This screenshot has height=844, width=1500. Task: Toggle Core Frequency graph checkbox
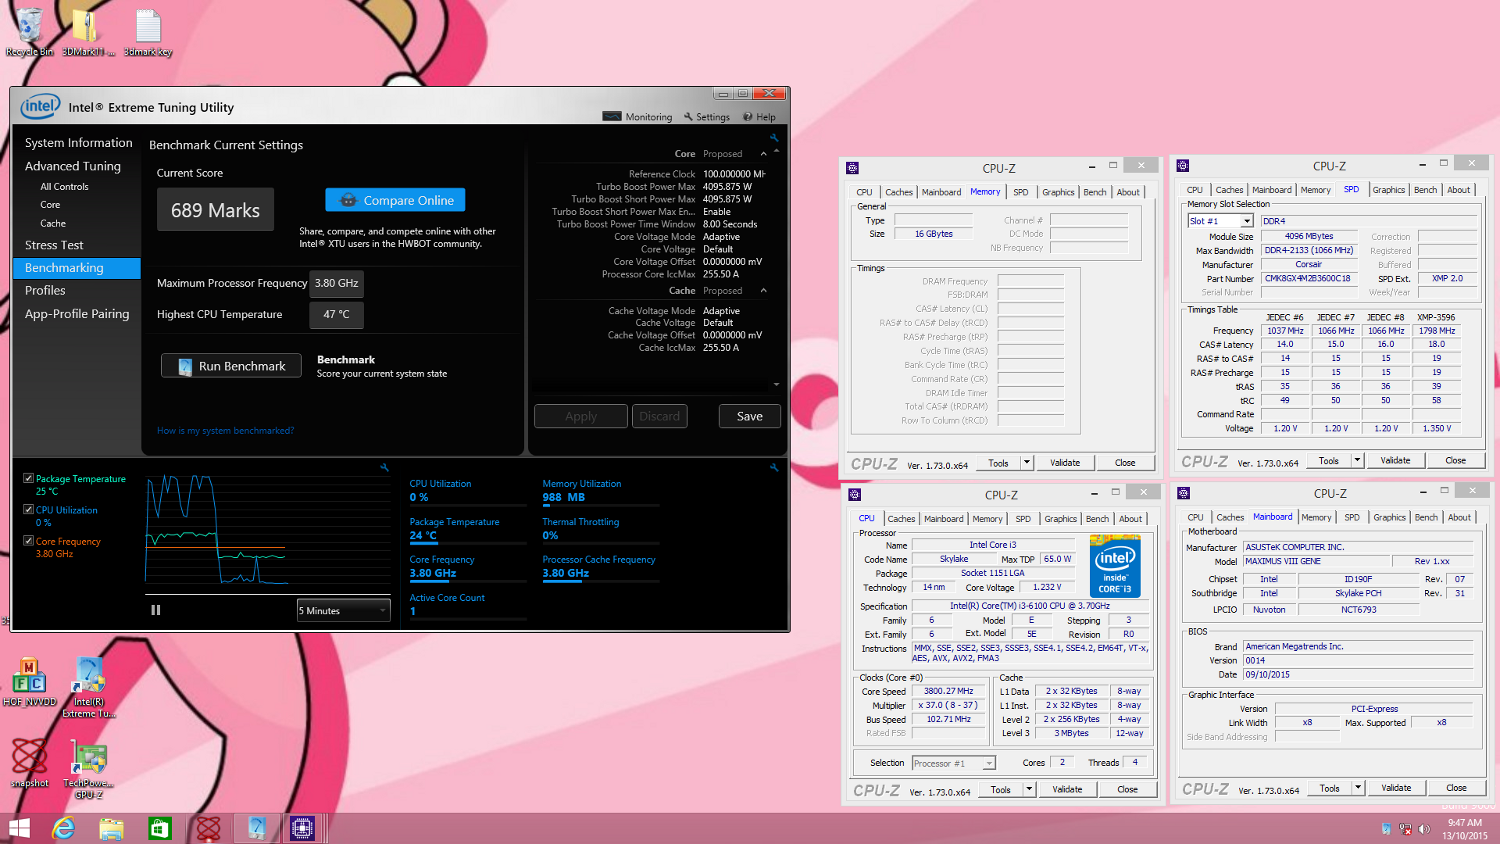tap(29, 540)
